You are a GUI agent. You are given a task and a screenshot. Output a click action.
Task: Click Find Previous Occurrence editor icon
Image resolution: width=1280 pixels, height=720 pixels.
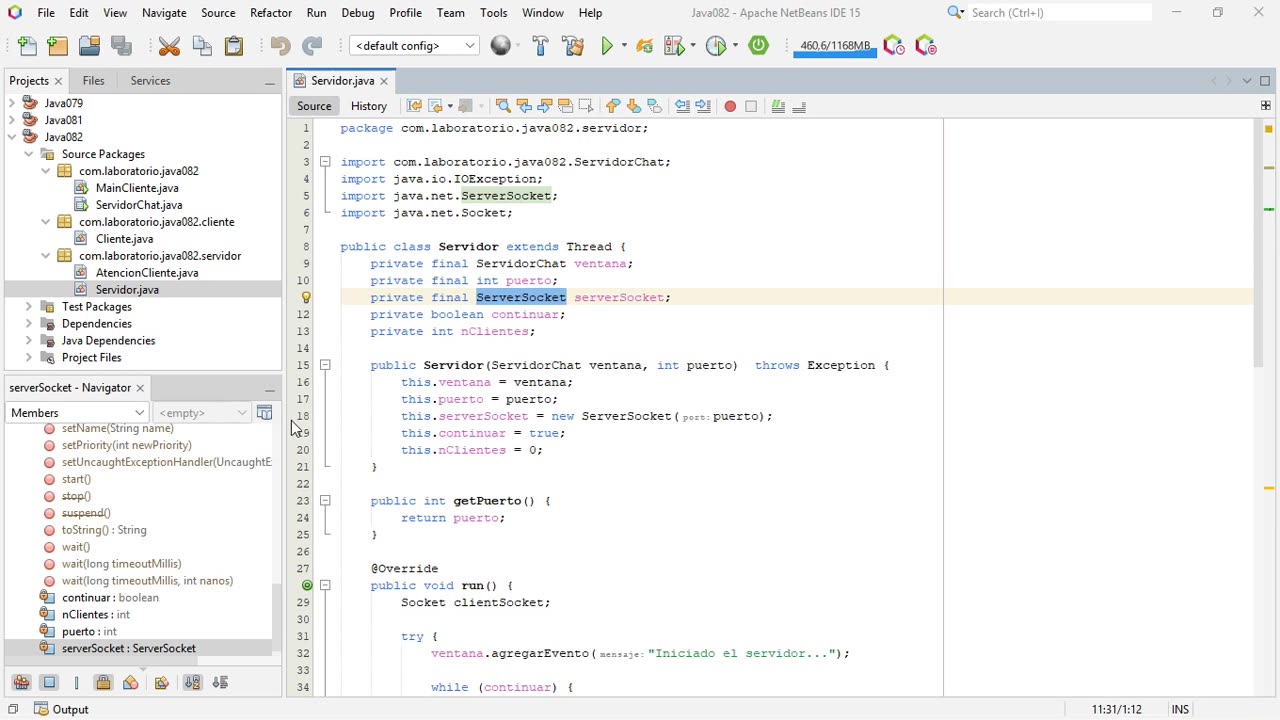tap(524, 106)
